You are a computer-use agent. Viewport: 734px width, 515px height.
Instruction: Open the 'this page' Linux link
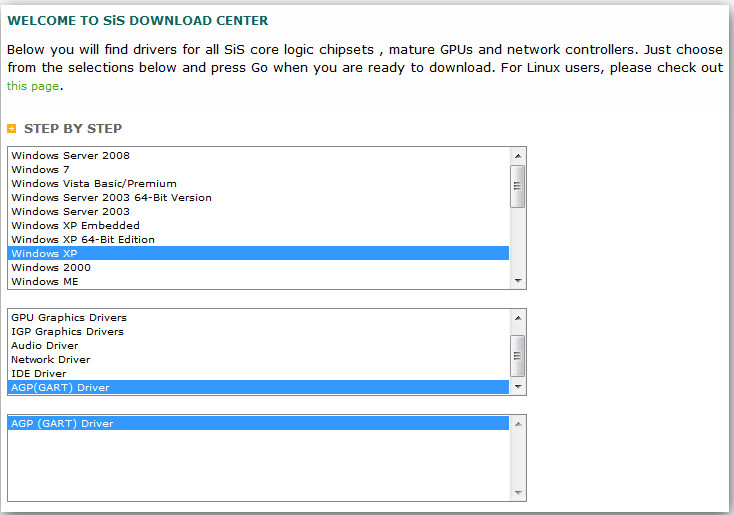pyautogui.click(x=33, y=86)
